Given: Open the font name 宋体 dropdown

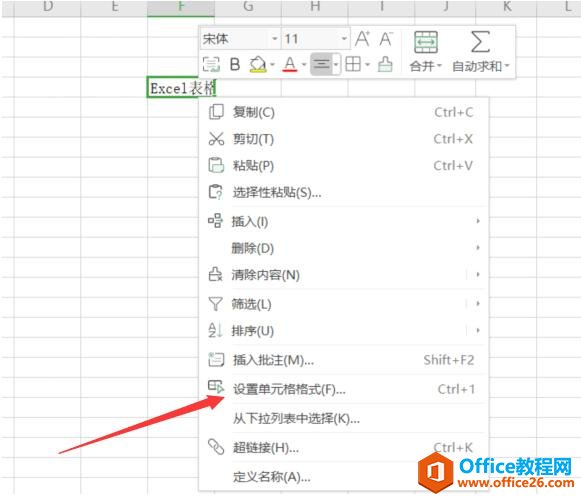Looking at the screenshot, I should tap(275, 39).
